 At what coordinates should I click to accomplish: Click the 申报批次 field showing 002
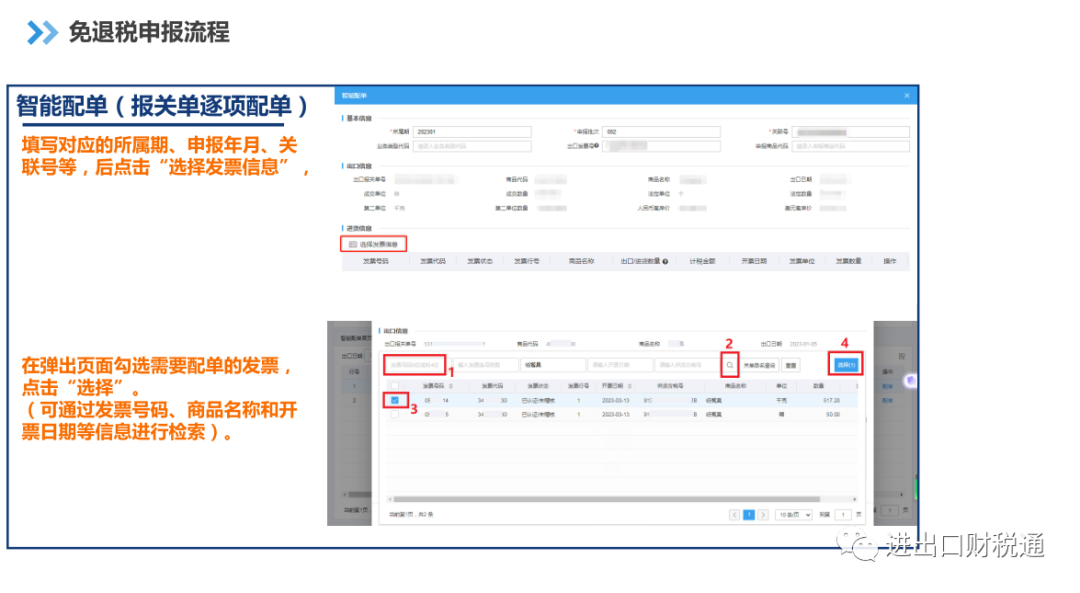coord(661,132)
